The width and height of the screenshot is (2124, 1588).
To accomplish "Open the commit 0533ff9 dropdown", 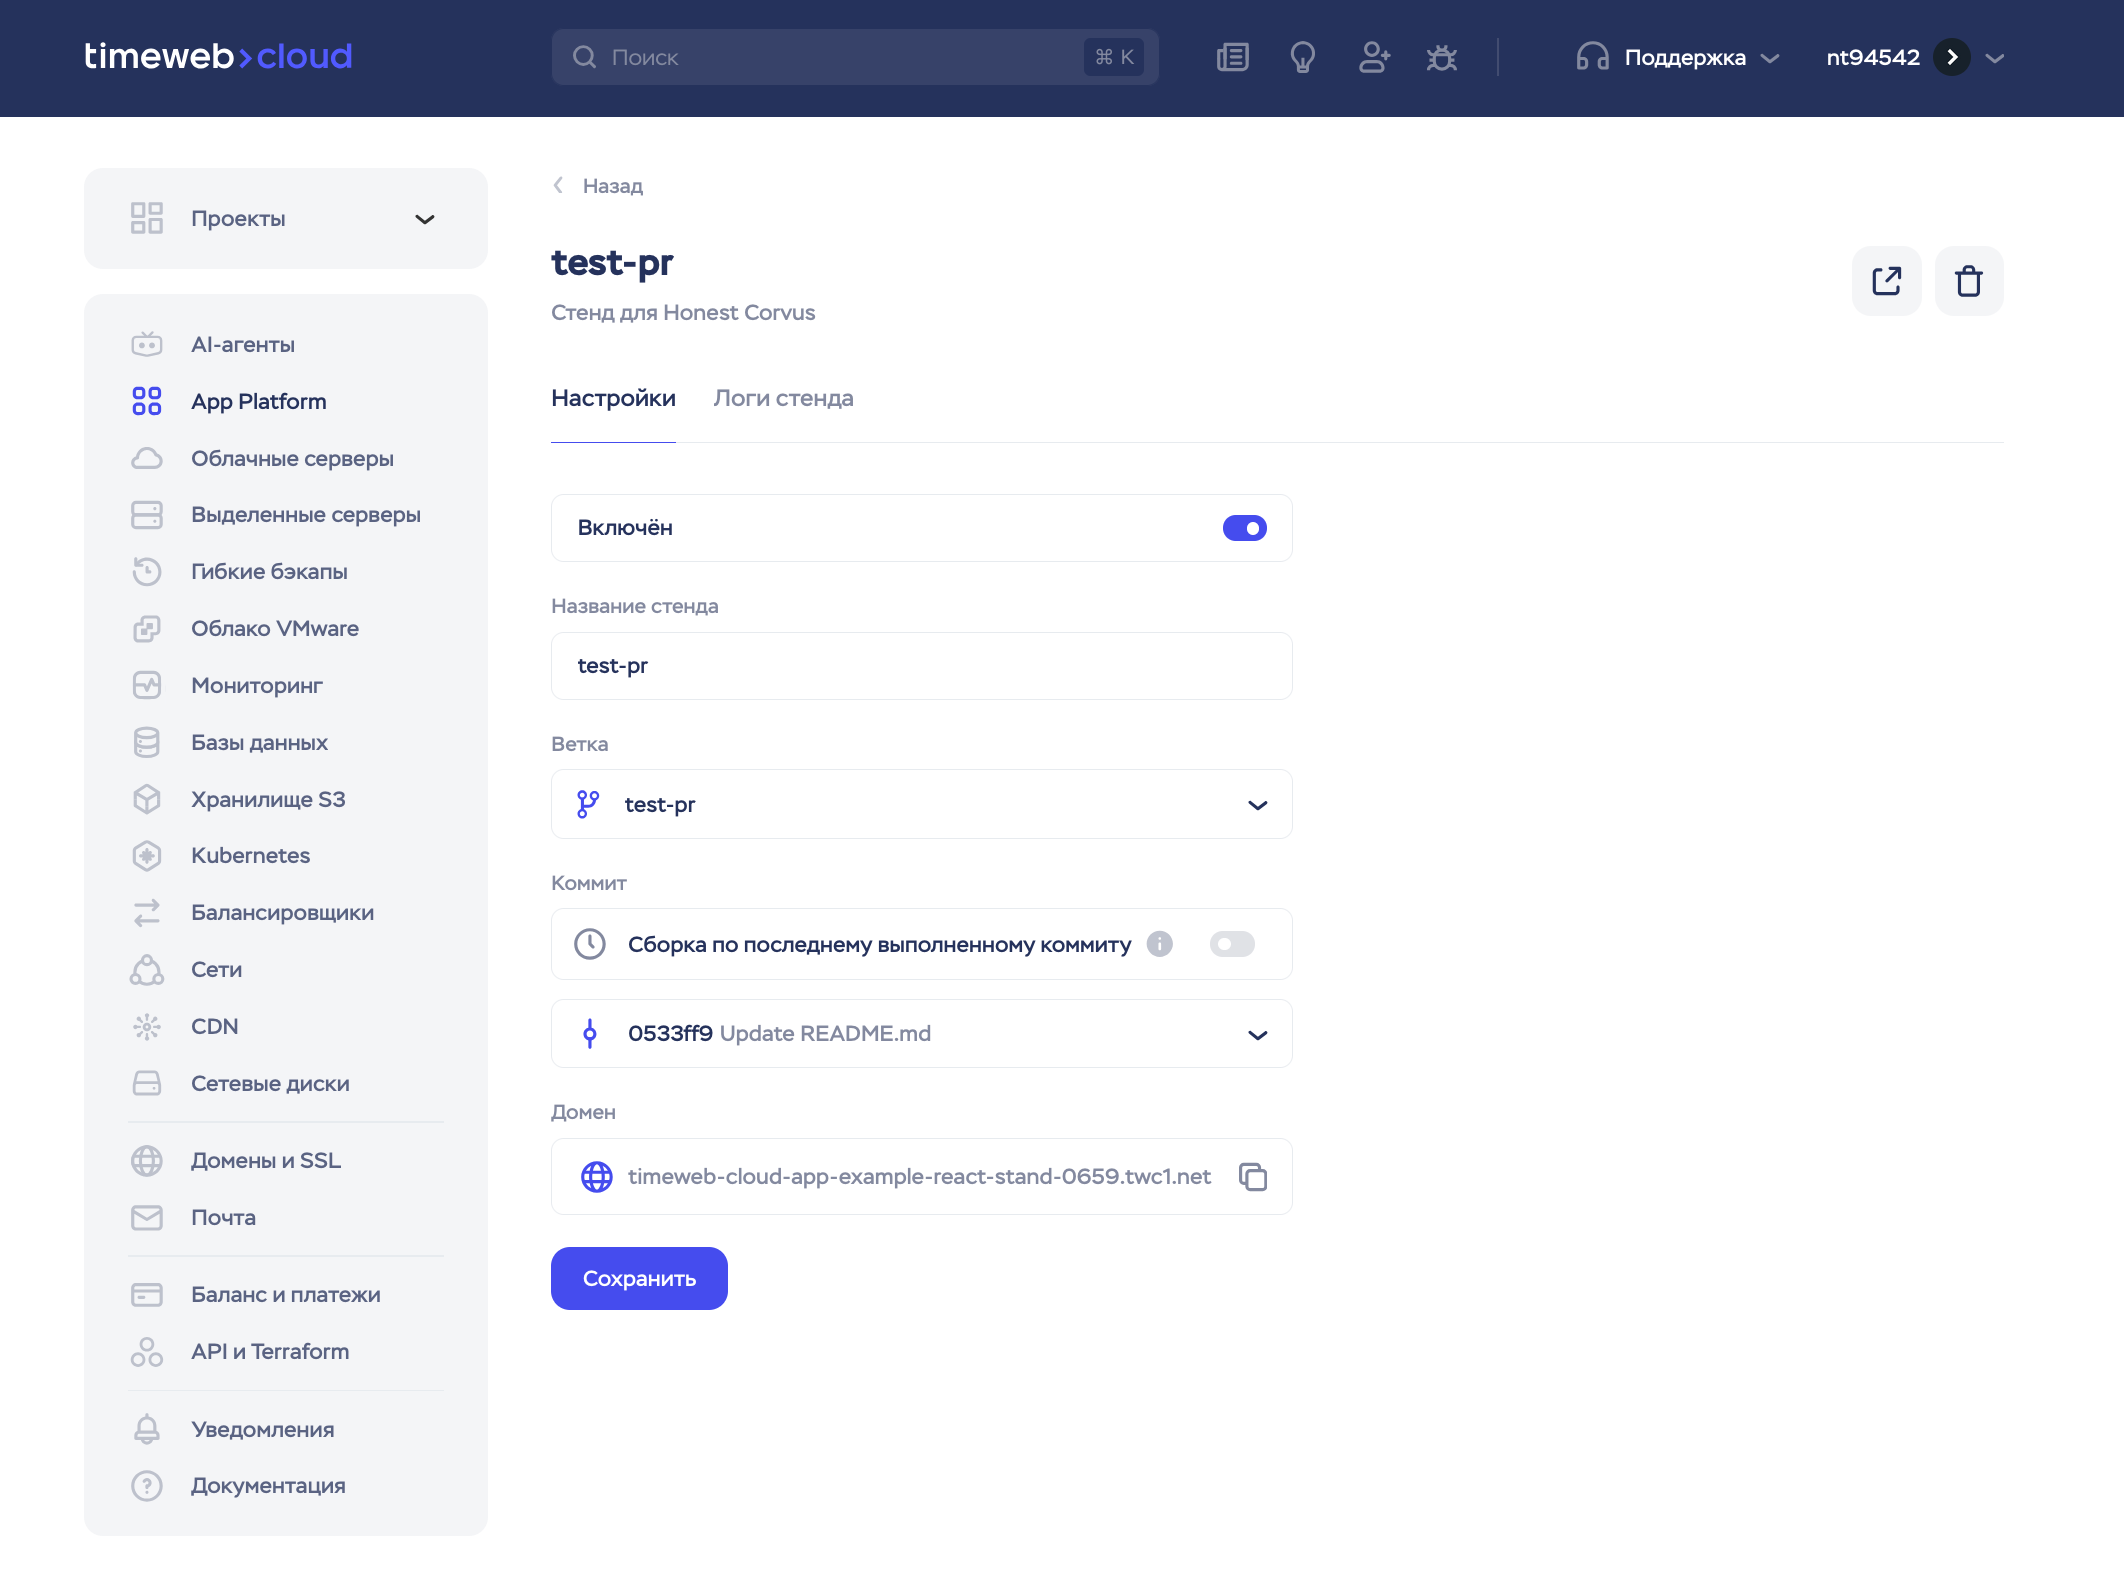I will 921,1034.
